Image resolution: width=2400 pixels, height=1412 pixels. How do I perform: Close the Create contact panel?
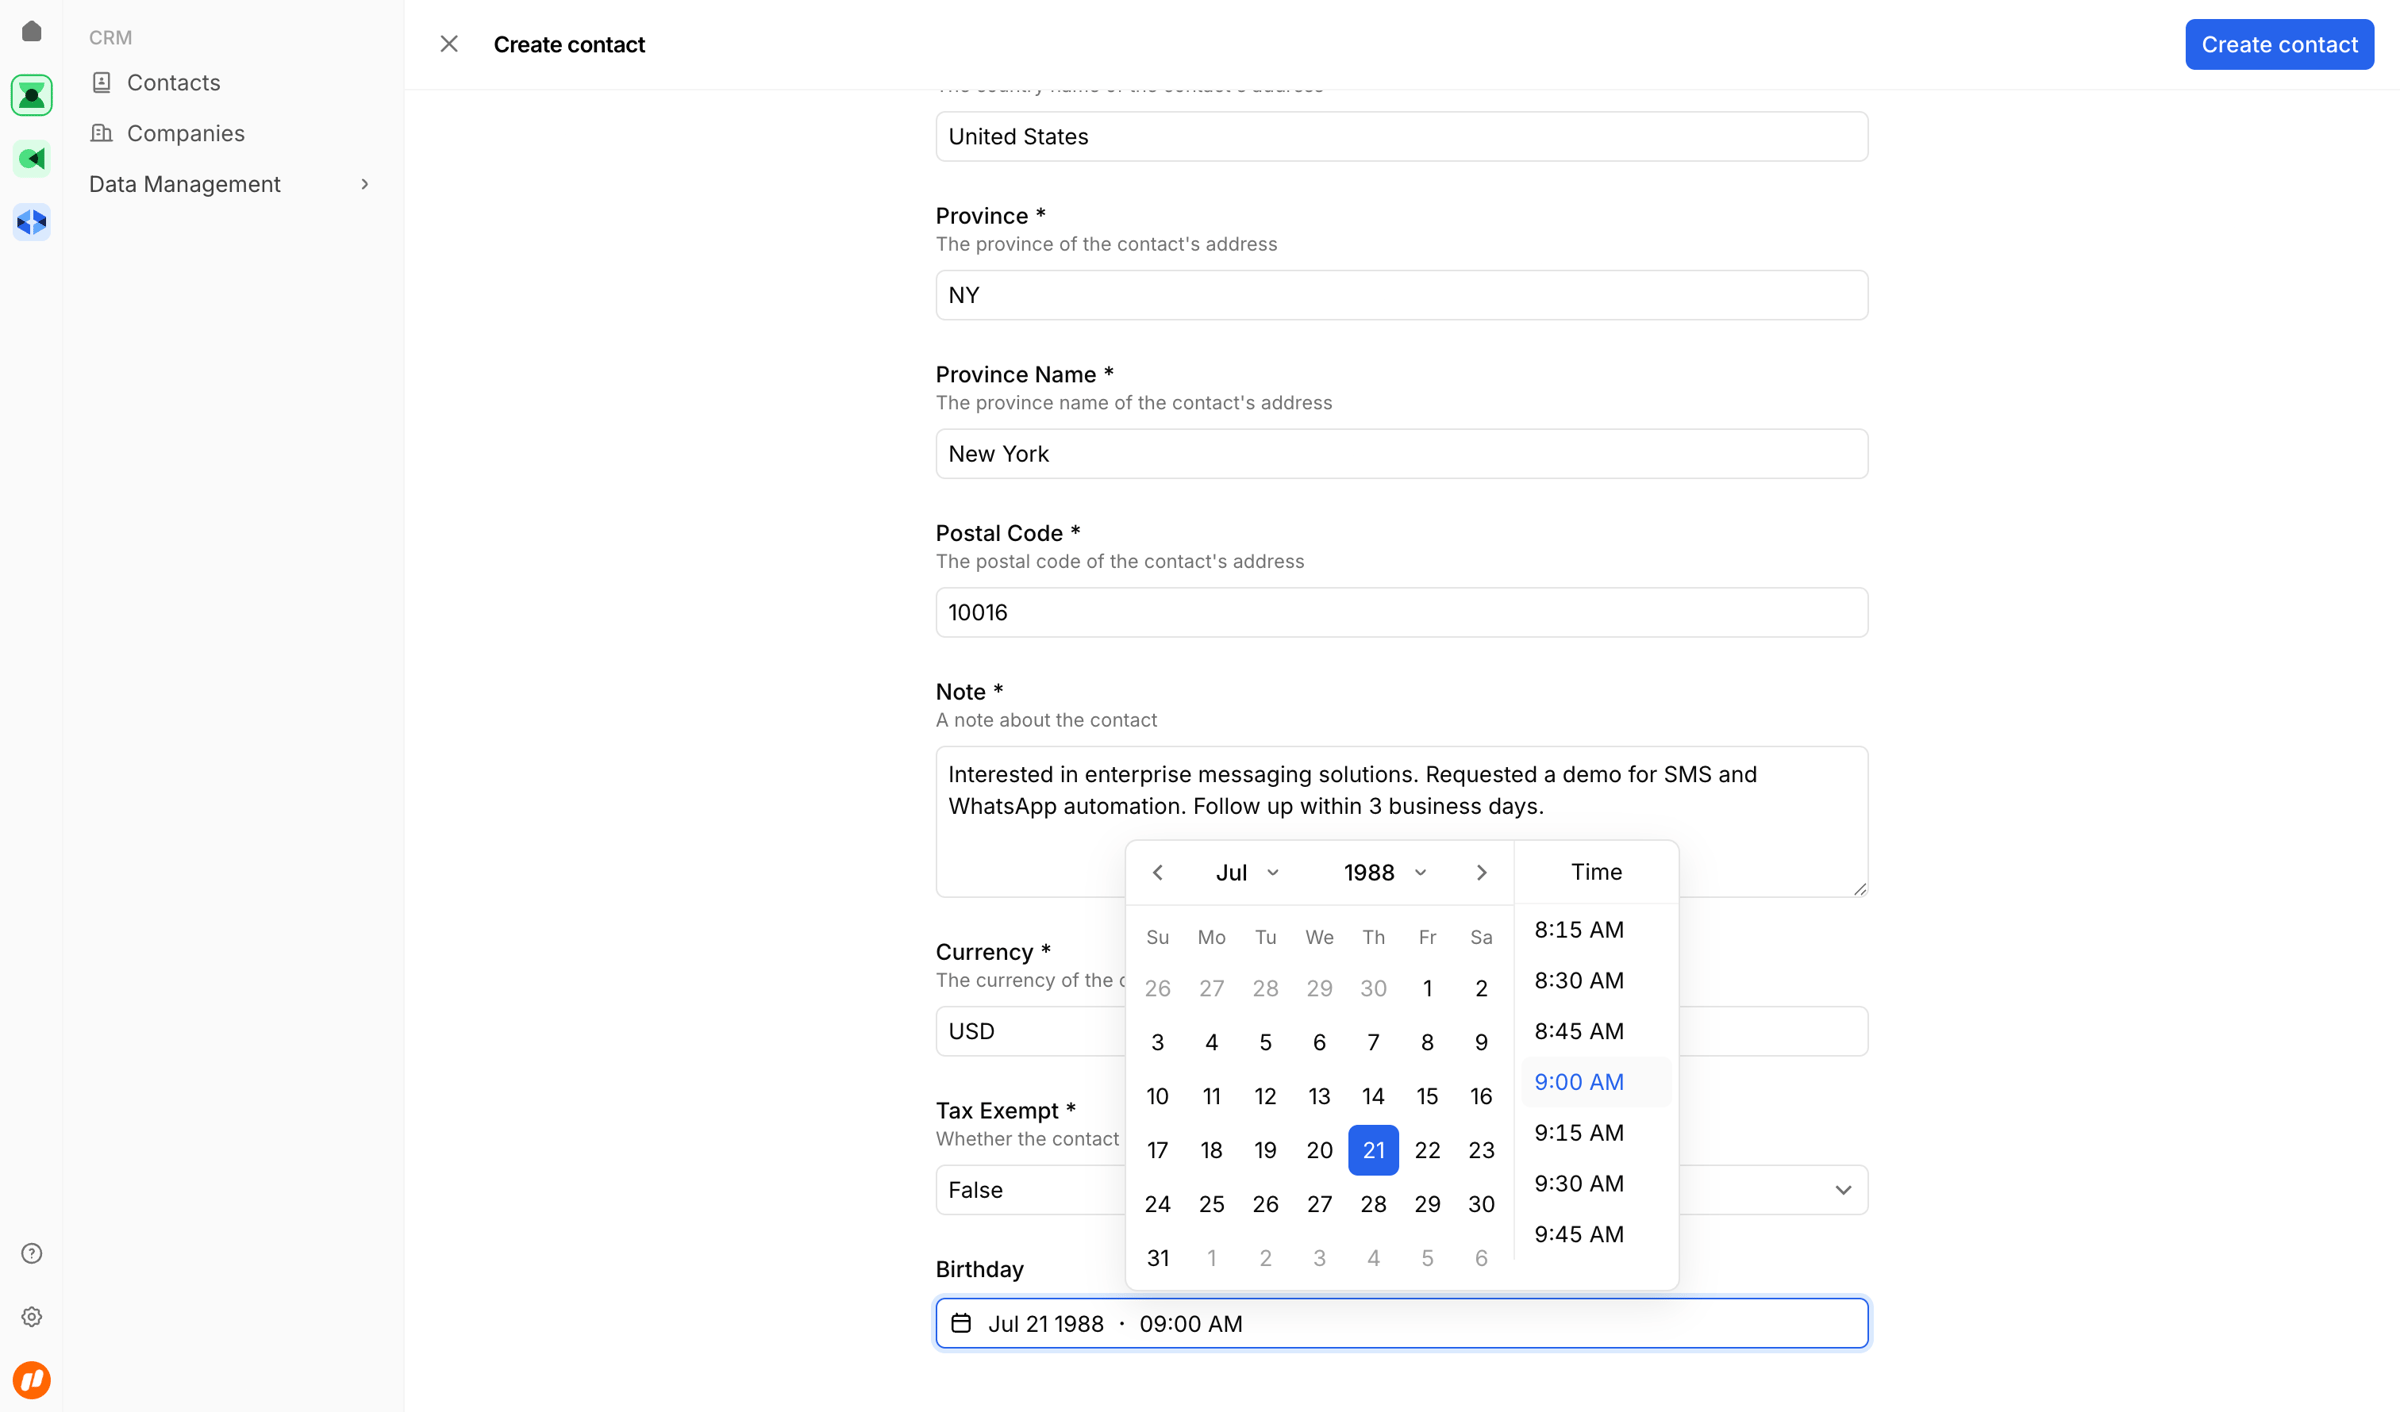point(449,44)
